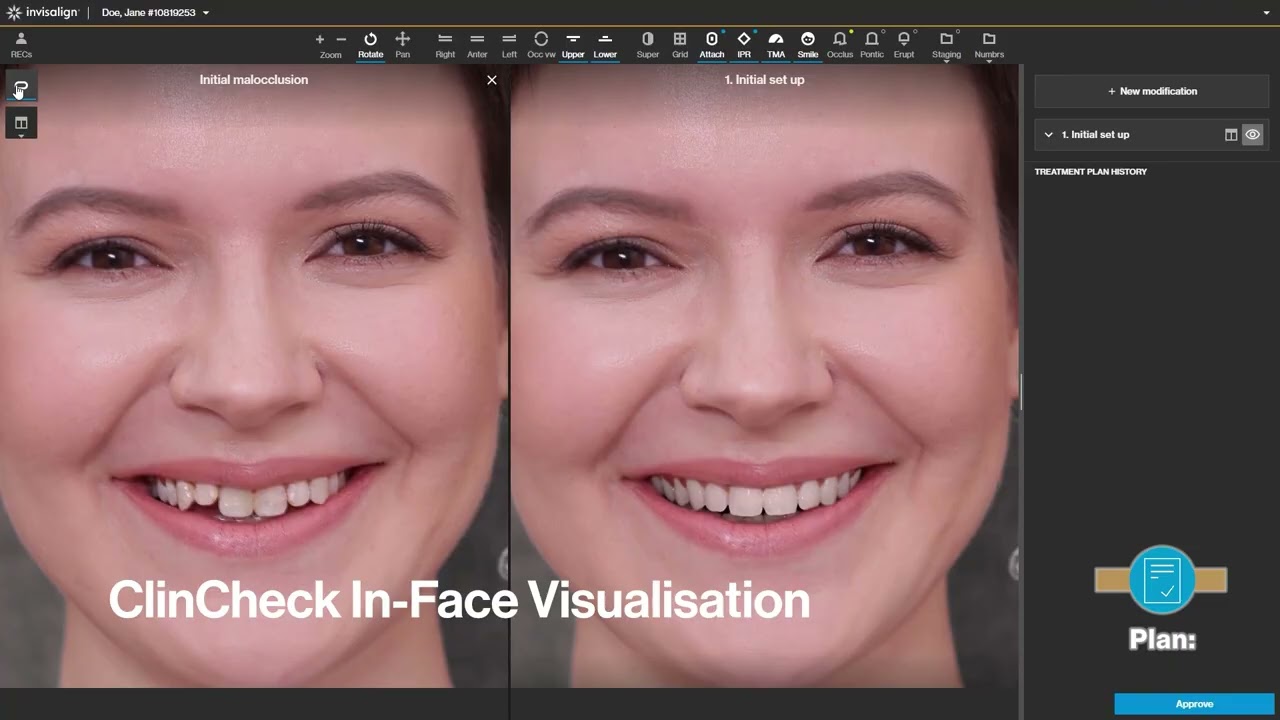Click the Initial malocclusion title
Image resolution: width=1280 pixels, height=720 pixels.
click(254, 80)
